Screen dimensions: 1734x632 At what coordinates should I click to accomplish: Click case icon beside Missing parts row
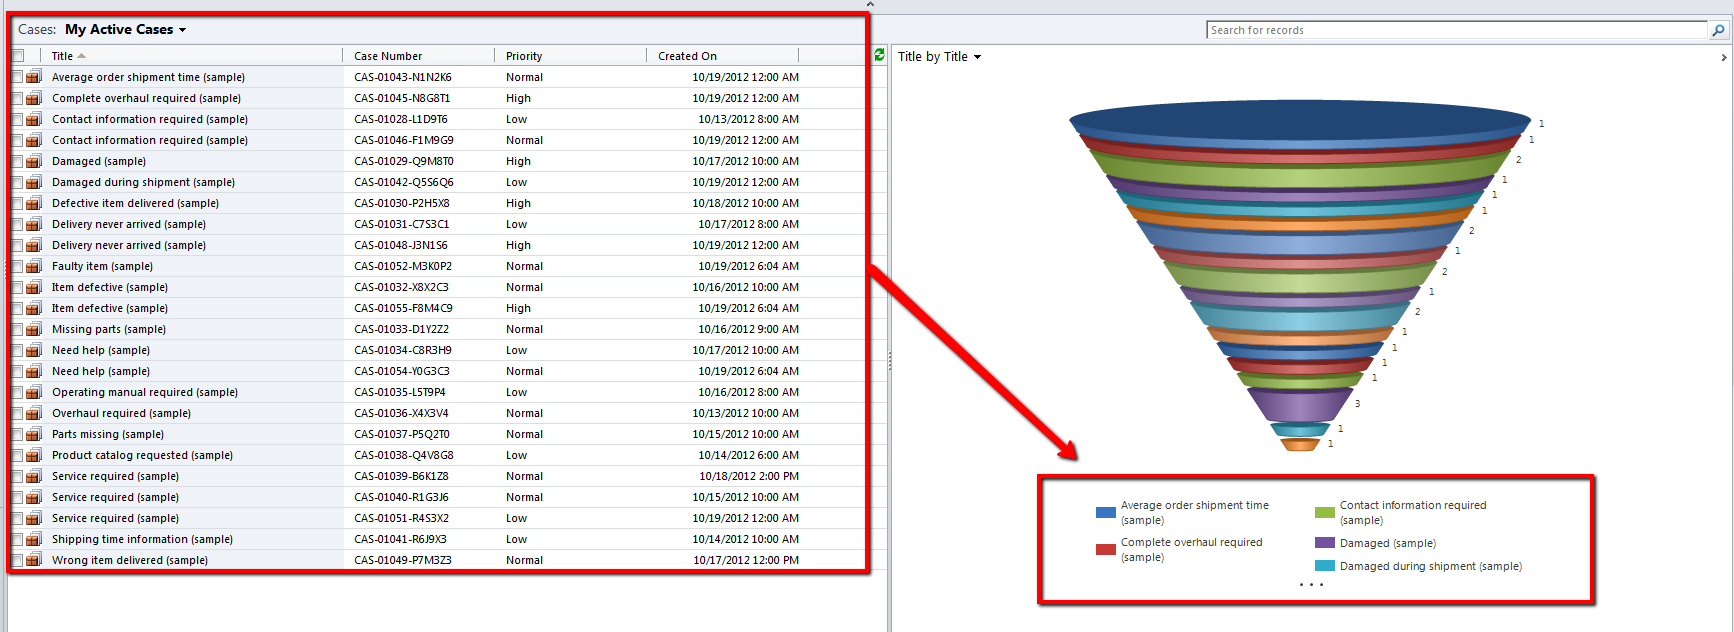[33, 329]
